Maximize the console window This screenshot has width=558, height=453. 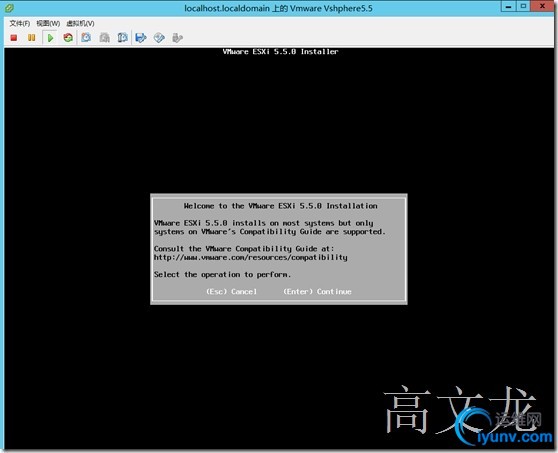523,6
